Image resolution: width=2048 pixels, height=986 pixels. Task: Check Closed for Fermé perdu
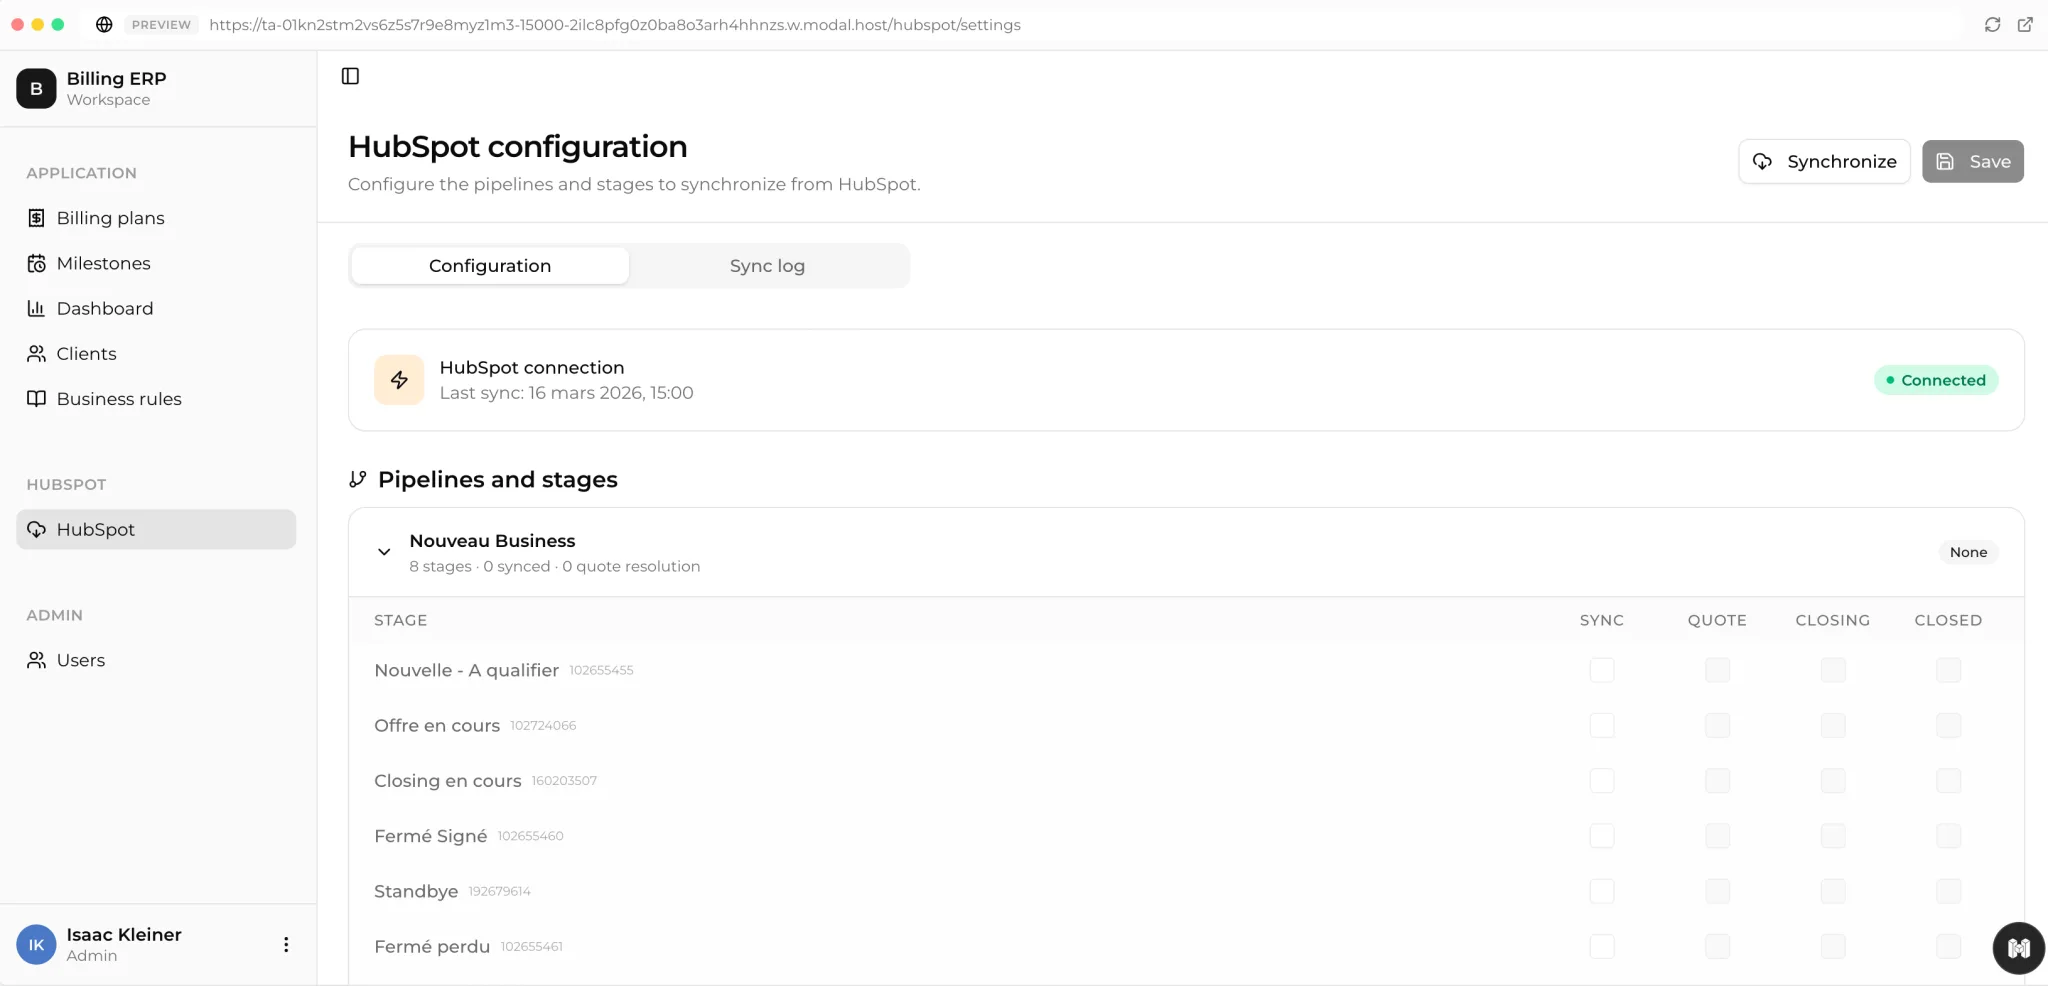tap(1948, 946)
